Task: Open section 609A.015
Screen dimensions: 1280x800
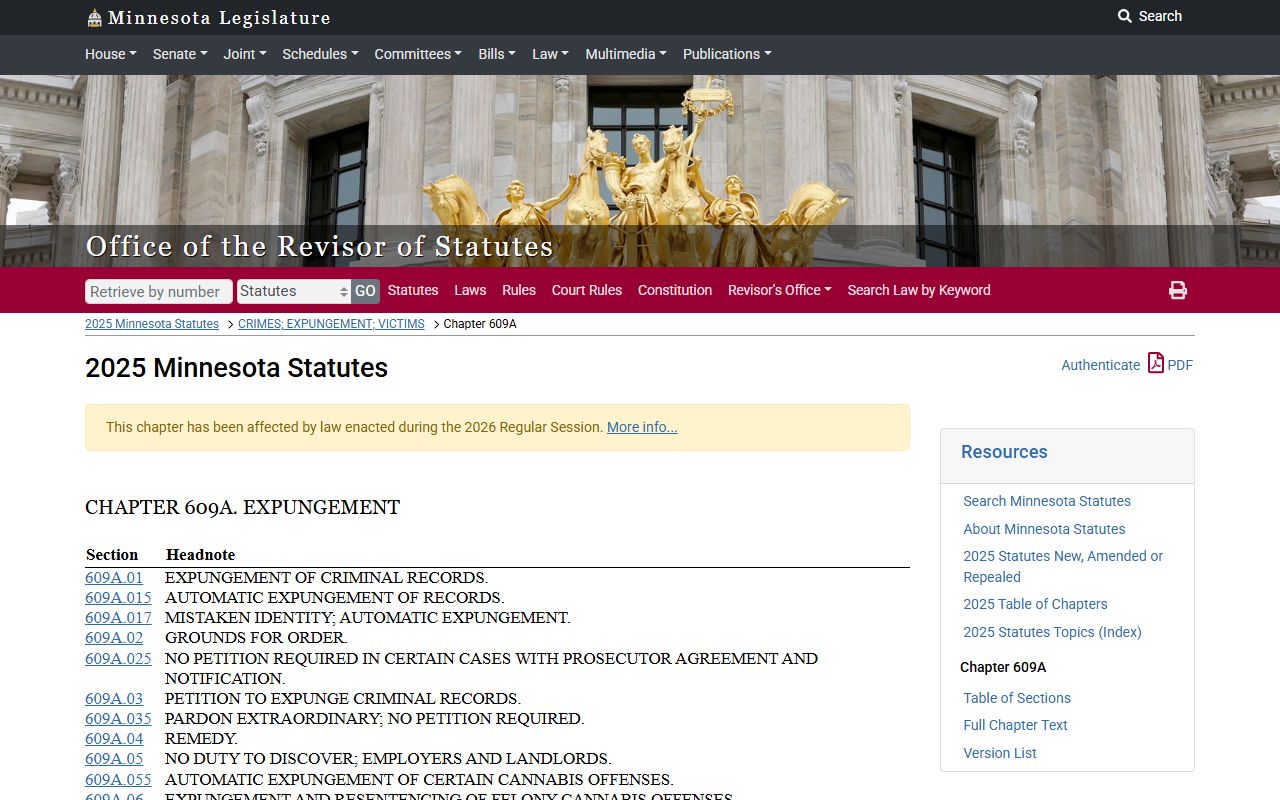Action: [118, 598]
